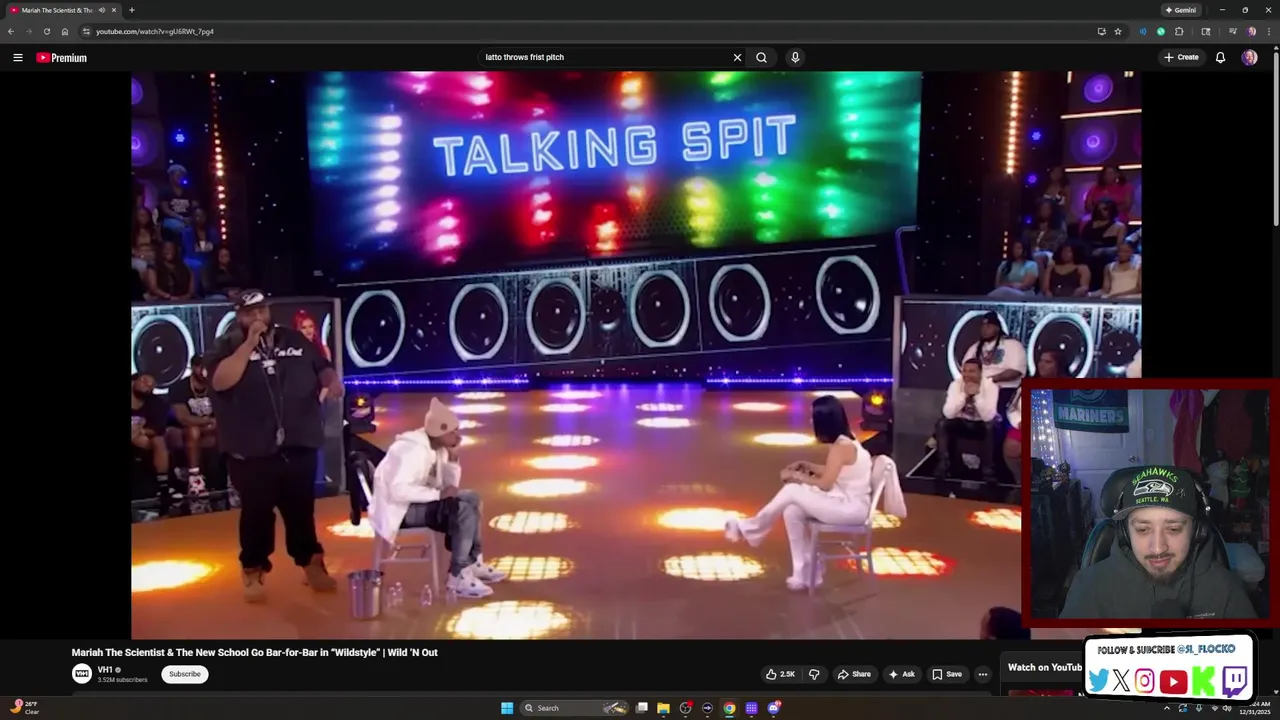The width and height of the screenshot is (1280, 720).
Task: Close the YouTube browser tab
Action: [x=114, y=10]
